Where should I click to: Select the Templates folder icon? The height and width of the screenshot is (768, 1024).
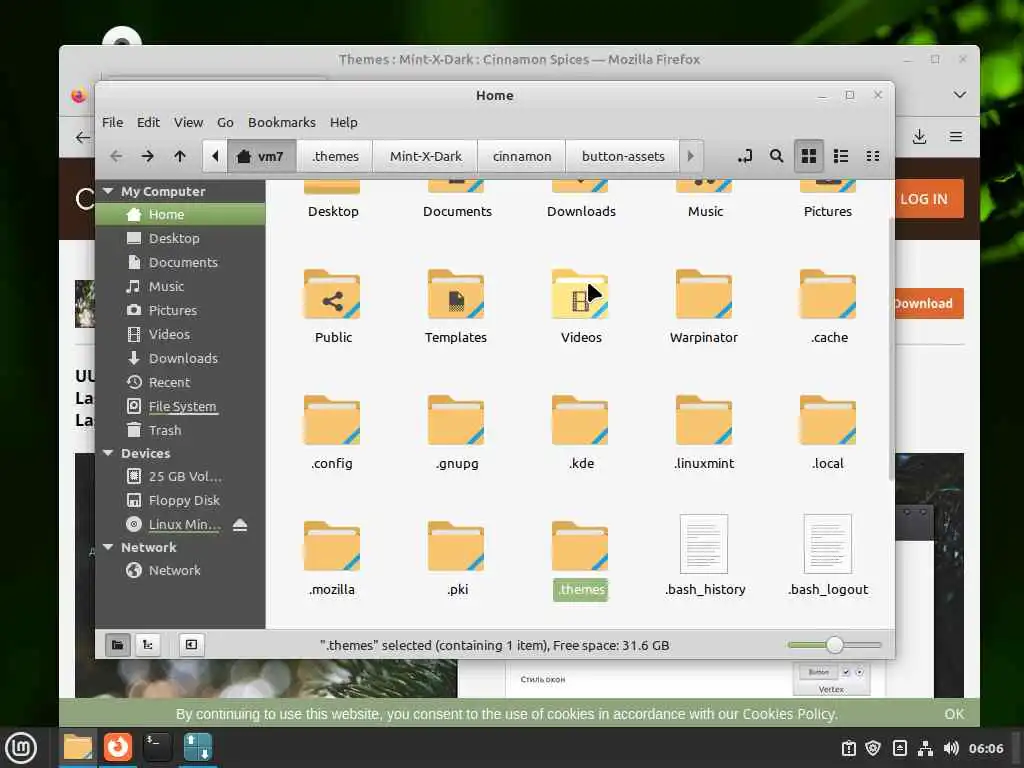point(456,295)
